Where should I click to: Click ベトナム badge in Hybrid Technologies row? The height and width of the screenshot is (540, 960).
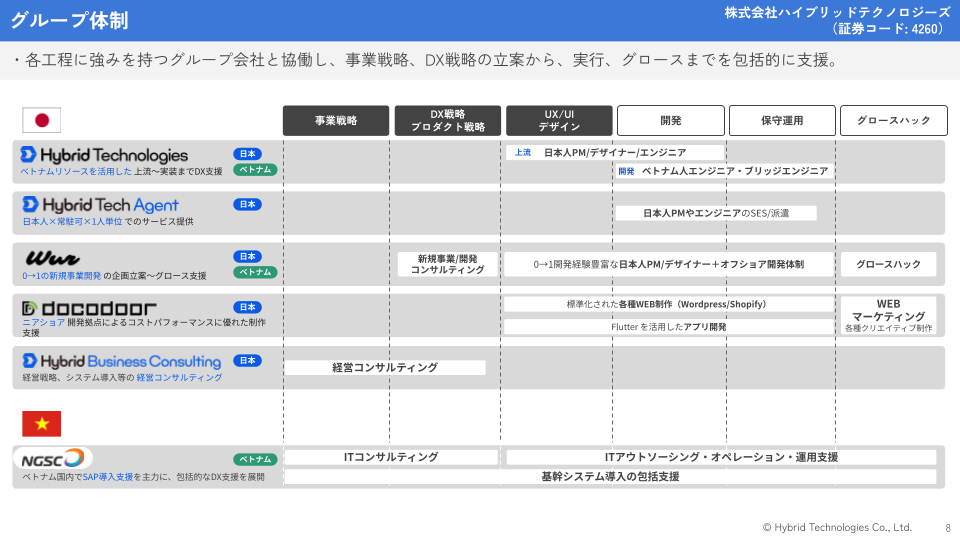(255, 170)
